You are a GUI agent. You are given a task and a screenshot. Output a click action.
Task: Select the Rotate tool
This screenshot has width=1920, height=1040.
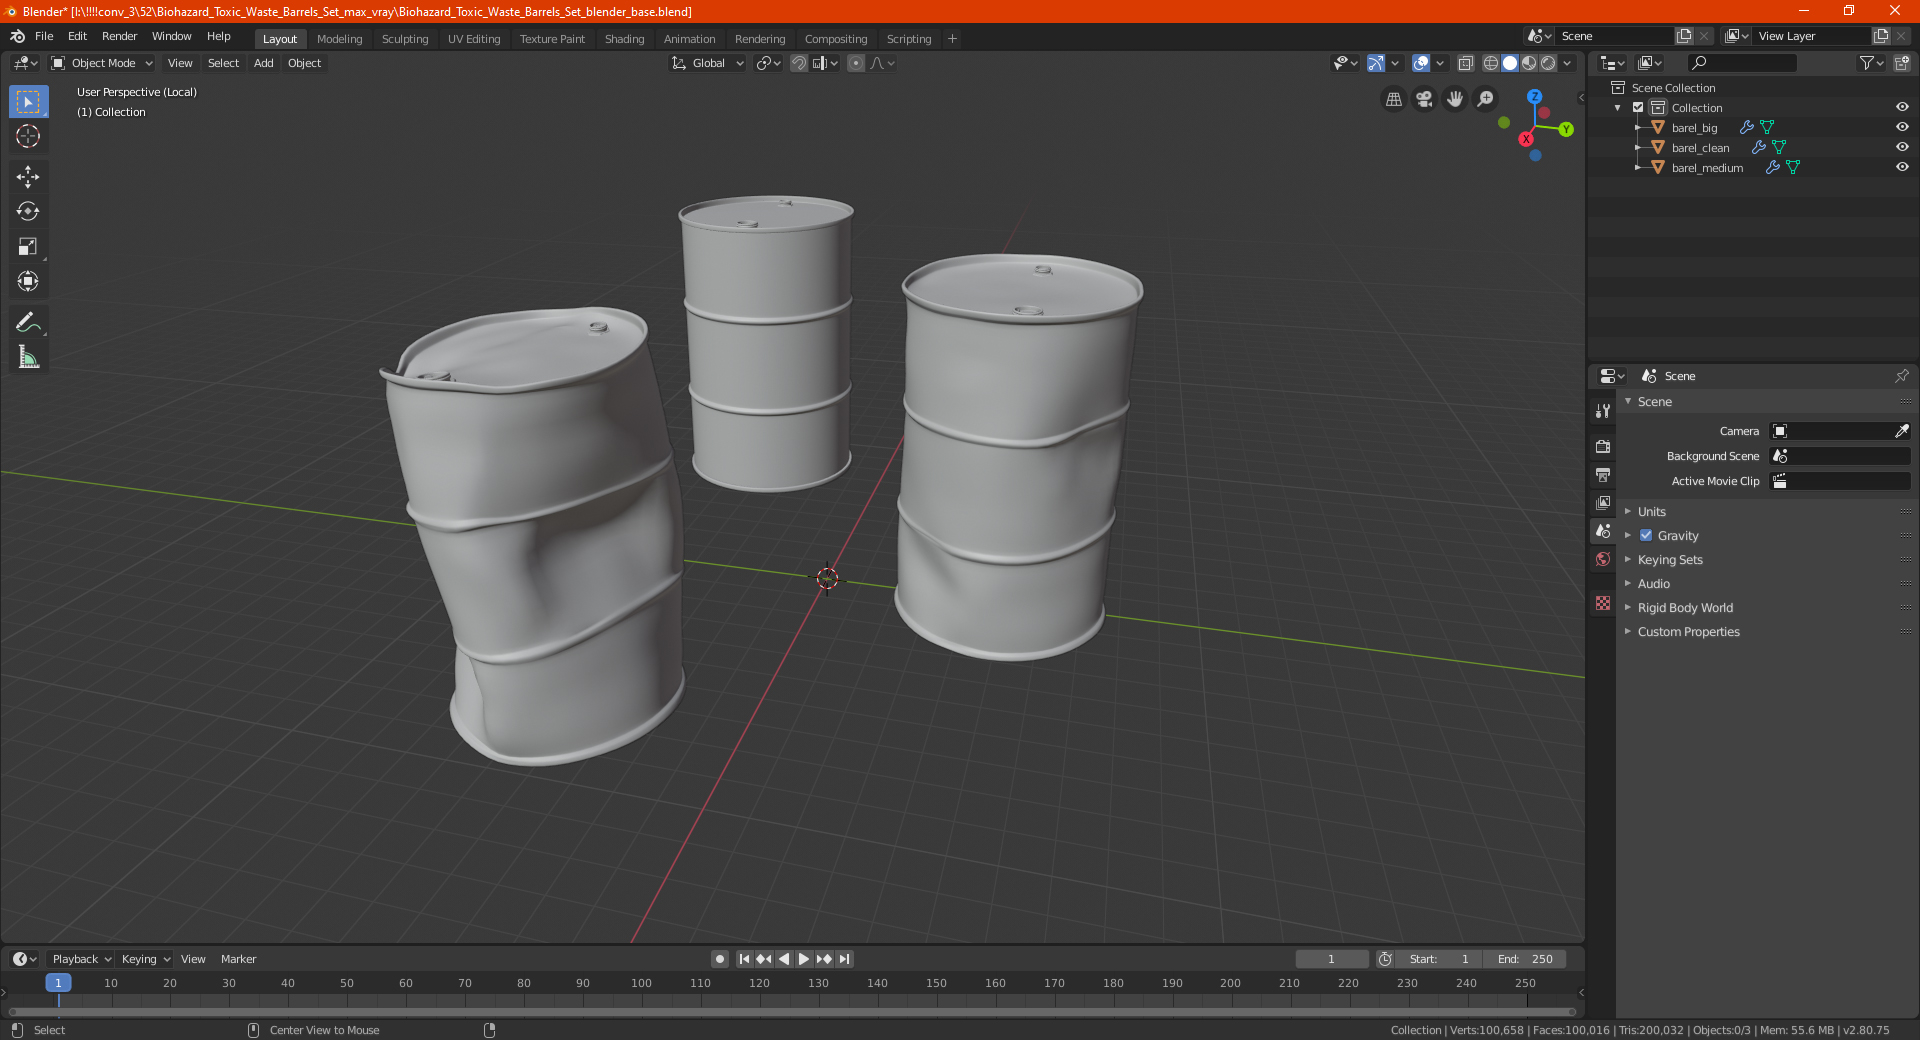[x=28, y=212]
